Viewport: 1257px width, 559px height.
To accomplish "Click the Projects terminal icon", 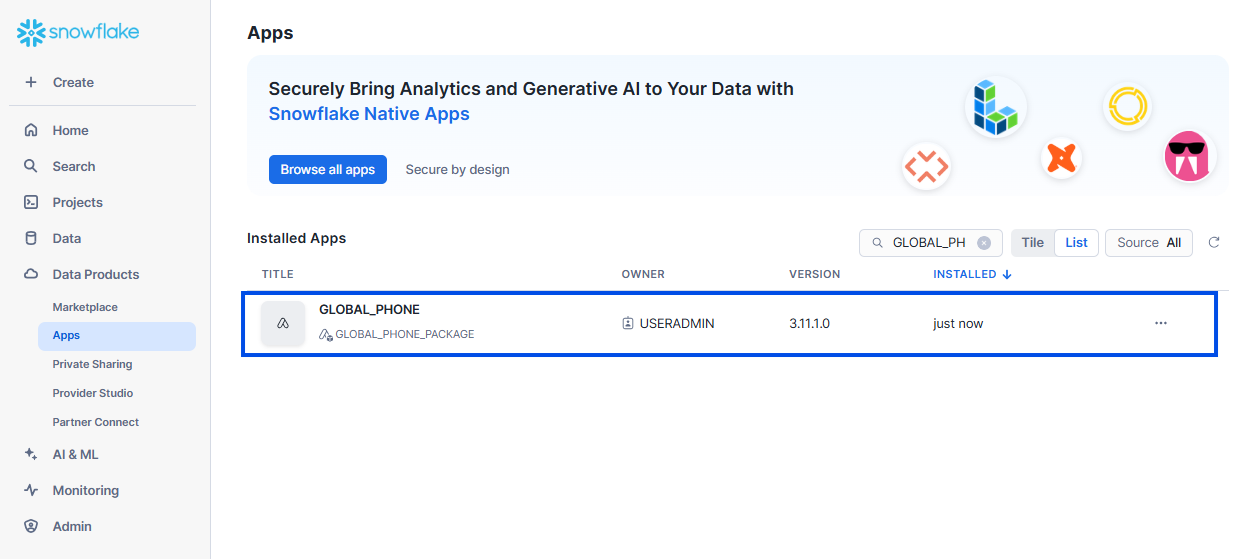I will (31, 202).
